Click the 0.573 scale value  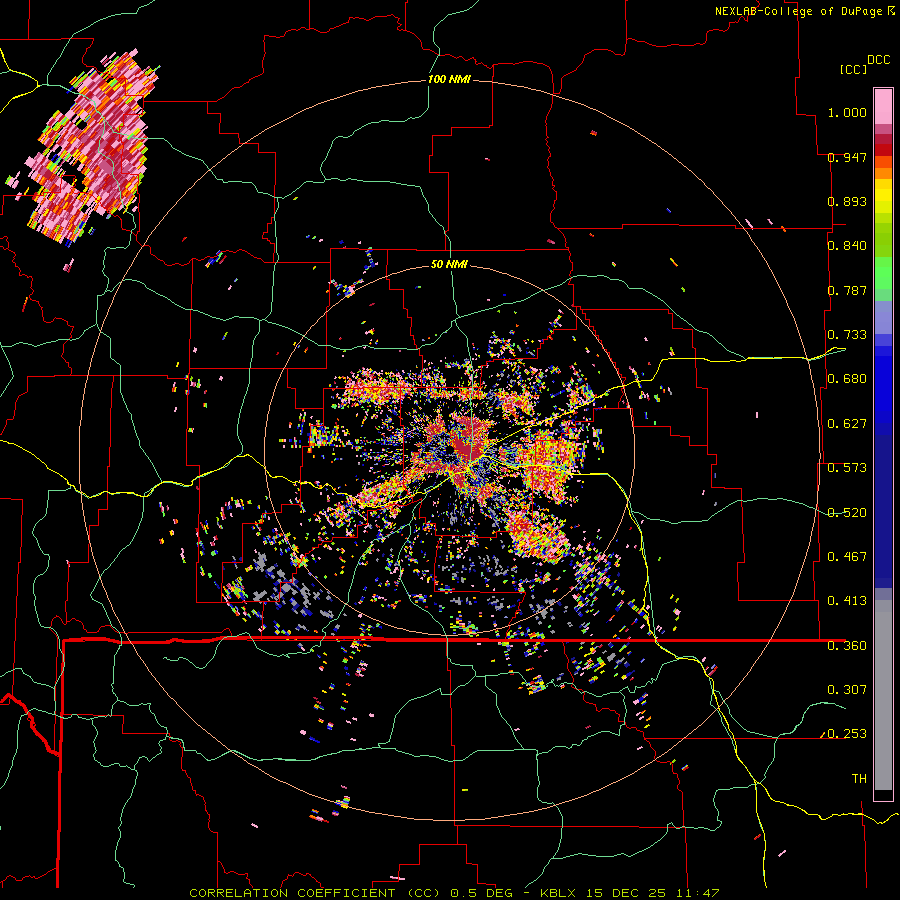tap(847, 468)
